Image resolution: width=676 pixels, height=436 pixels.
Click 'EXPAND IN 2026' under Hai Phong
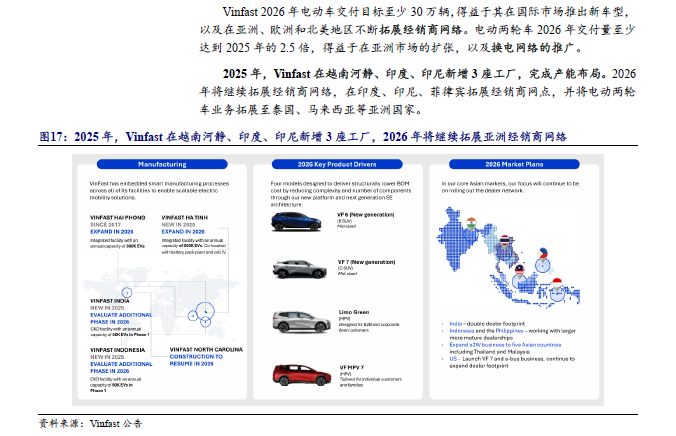tap(112, 232)
